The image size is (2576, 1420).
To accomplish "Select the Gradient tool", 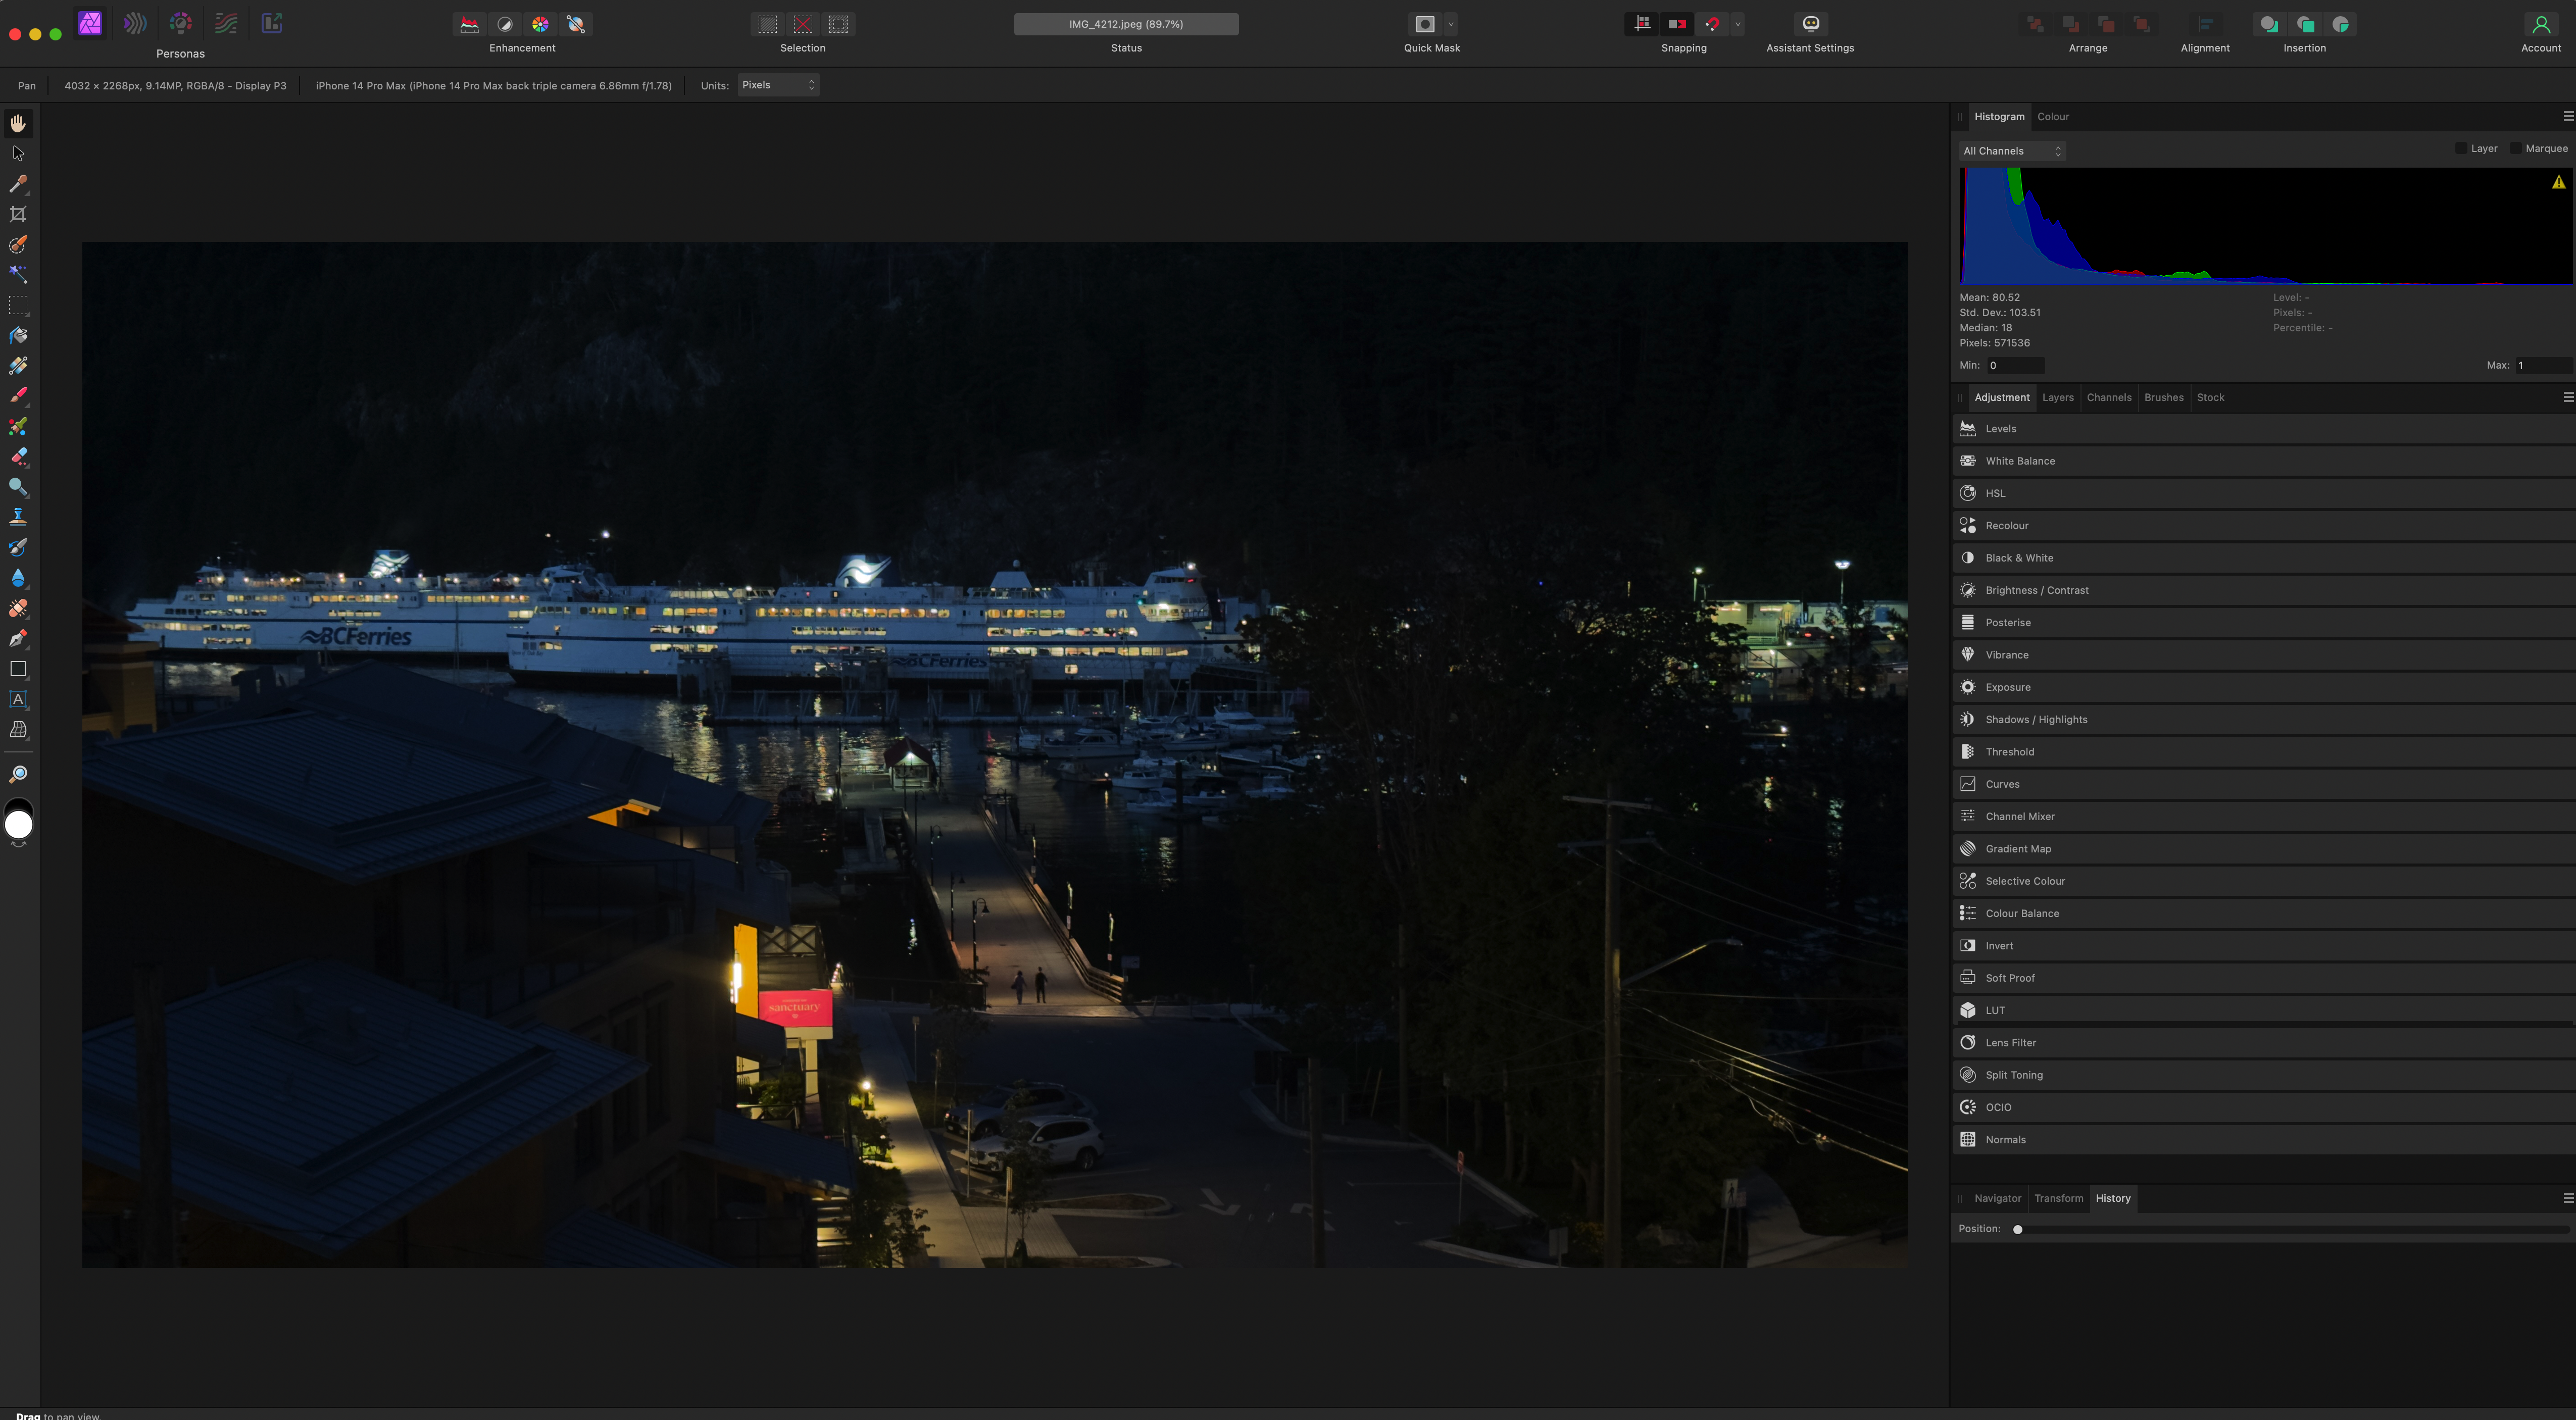I will coord(18,366).
